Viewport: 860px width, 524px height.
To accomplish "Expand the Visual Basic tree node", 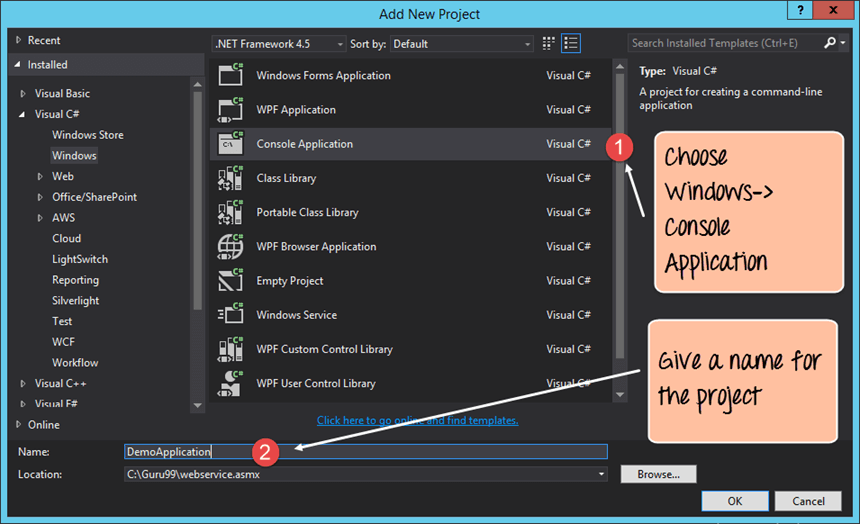I will pos(24,94).
